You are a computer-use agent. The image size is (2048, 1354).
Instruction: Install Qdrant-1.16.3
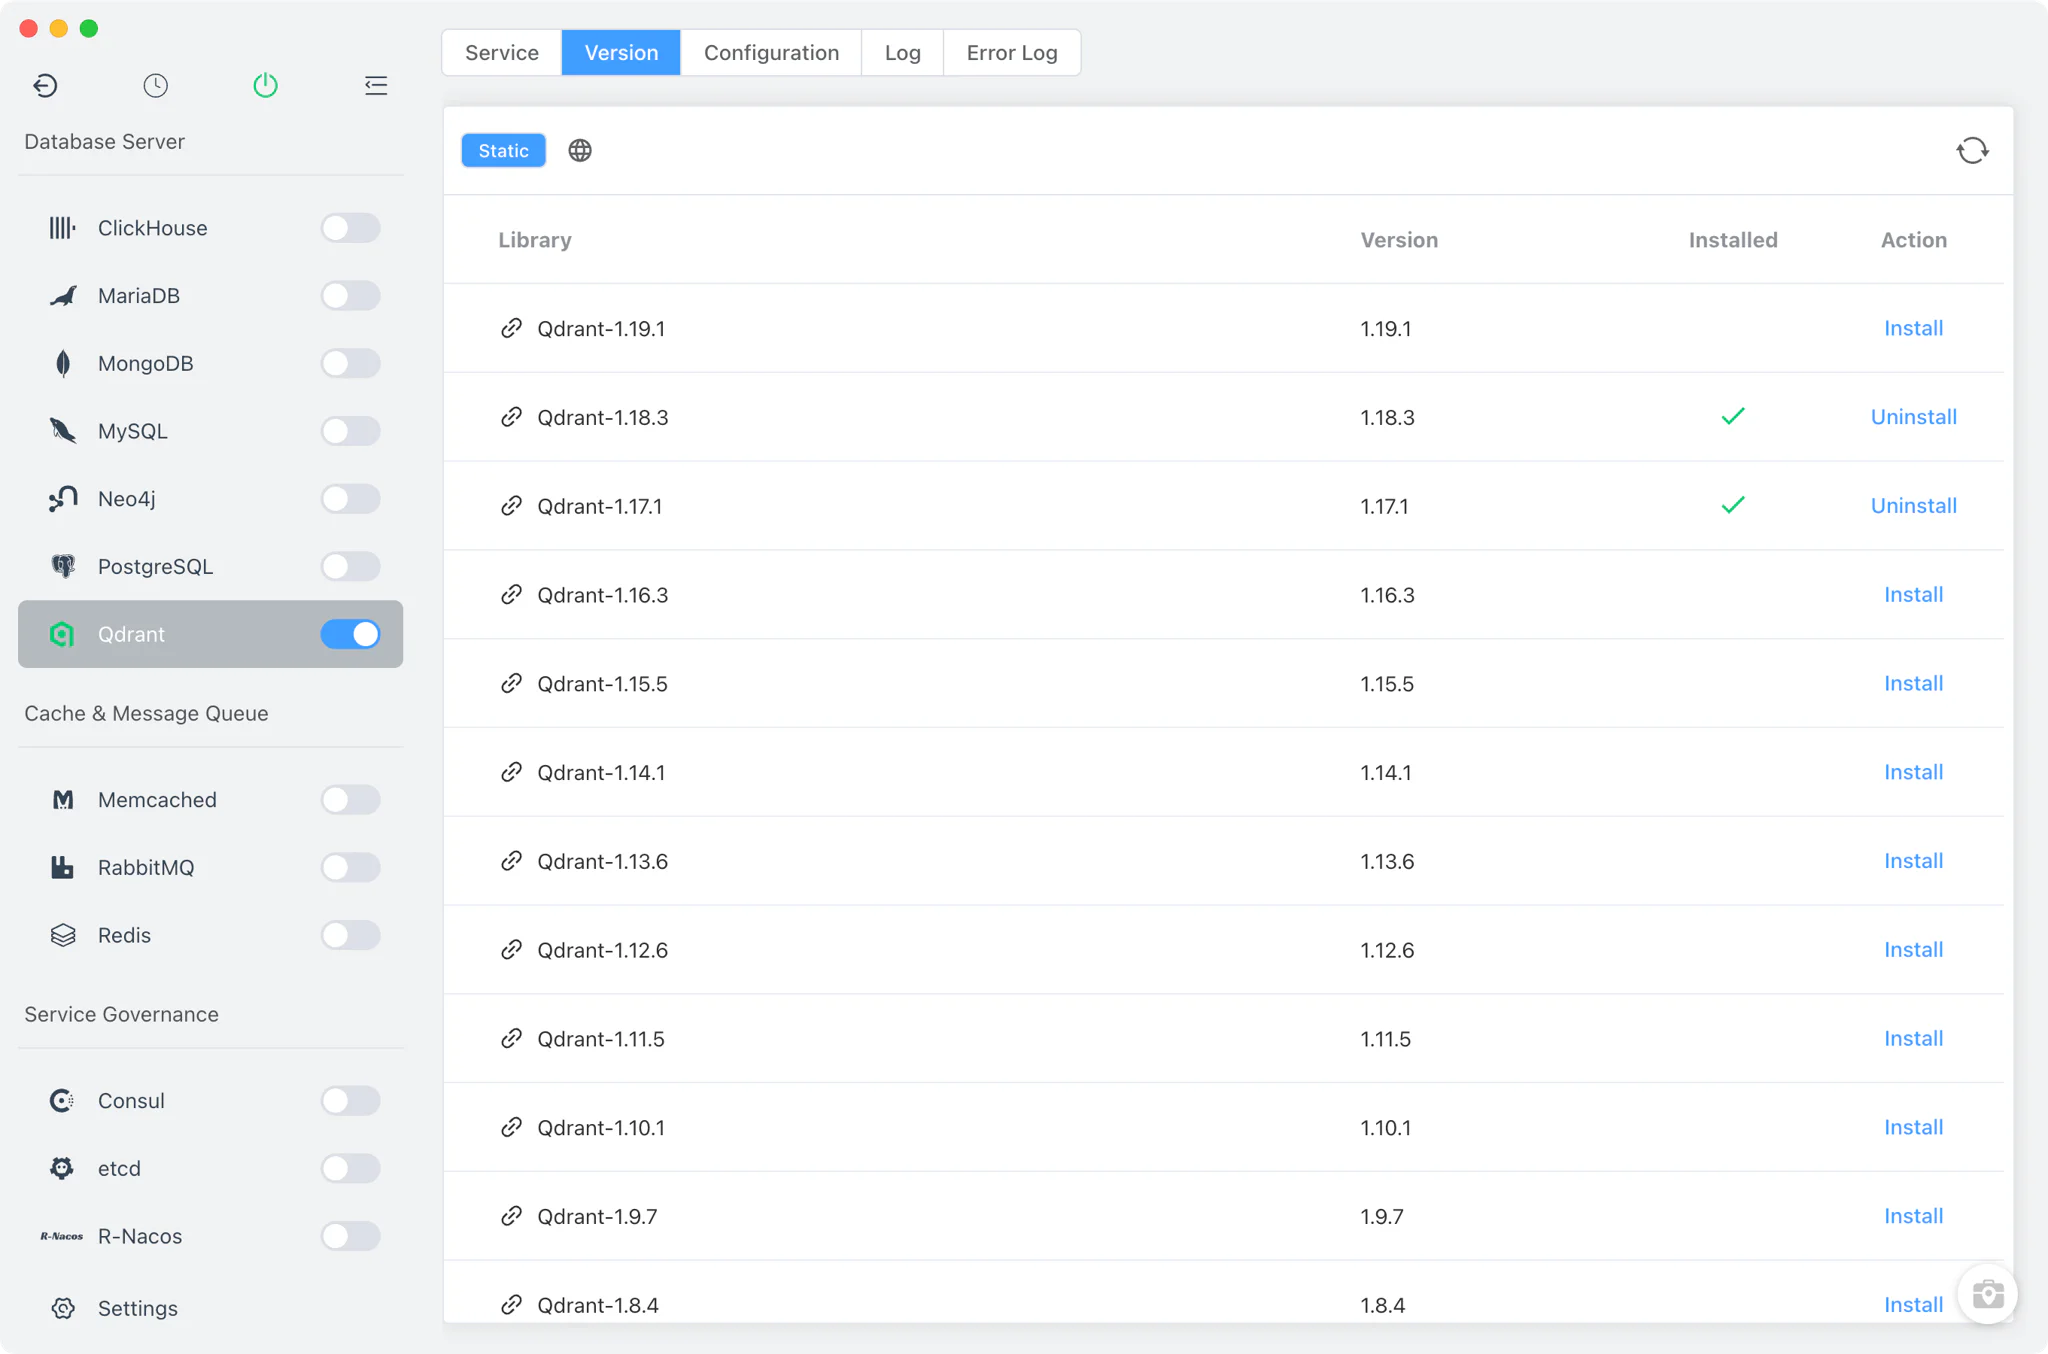1913,595
